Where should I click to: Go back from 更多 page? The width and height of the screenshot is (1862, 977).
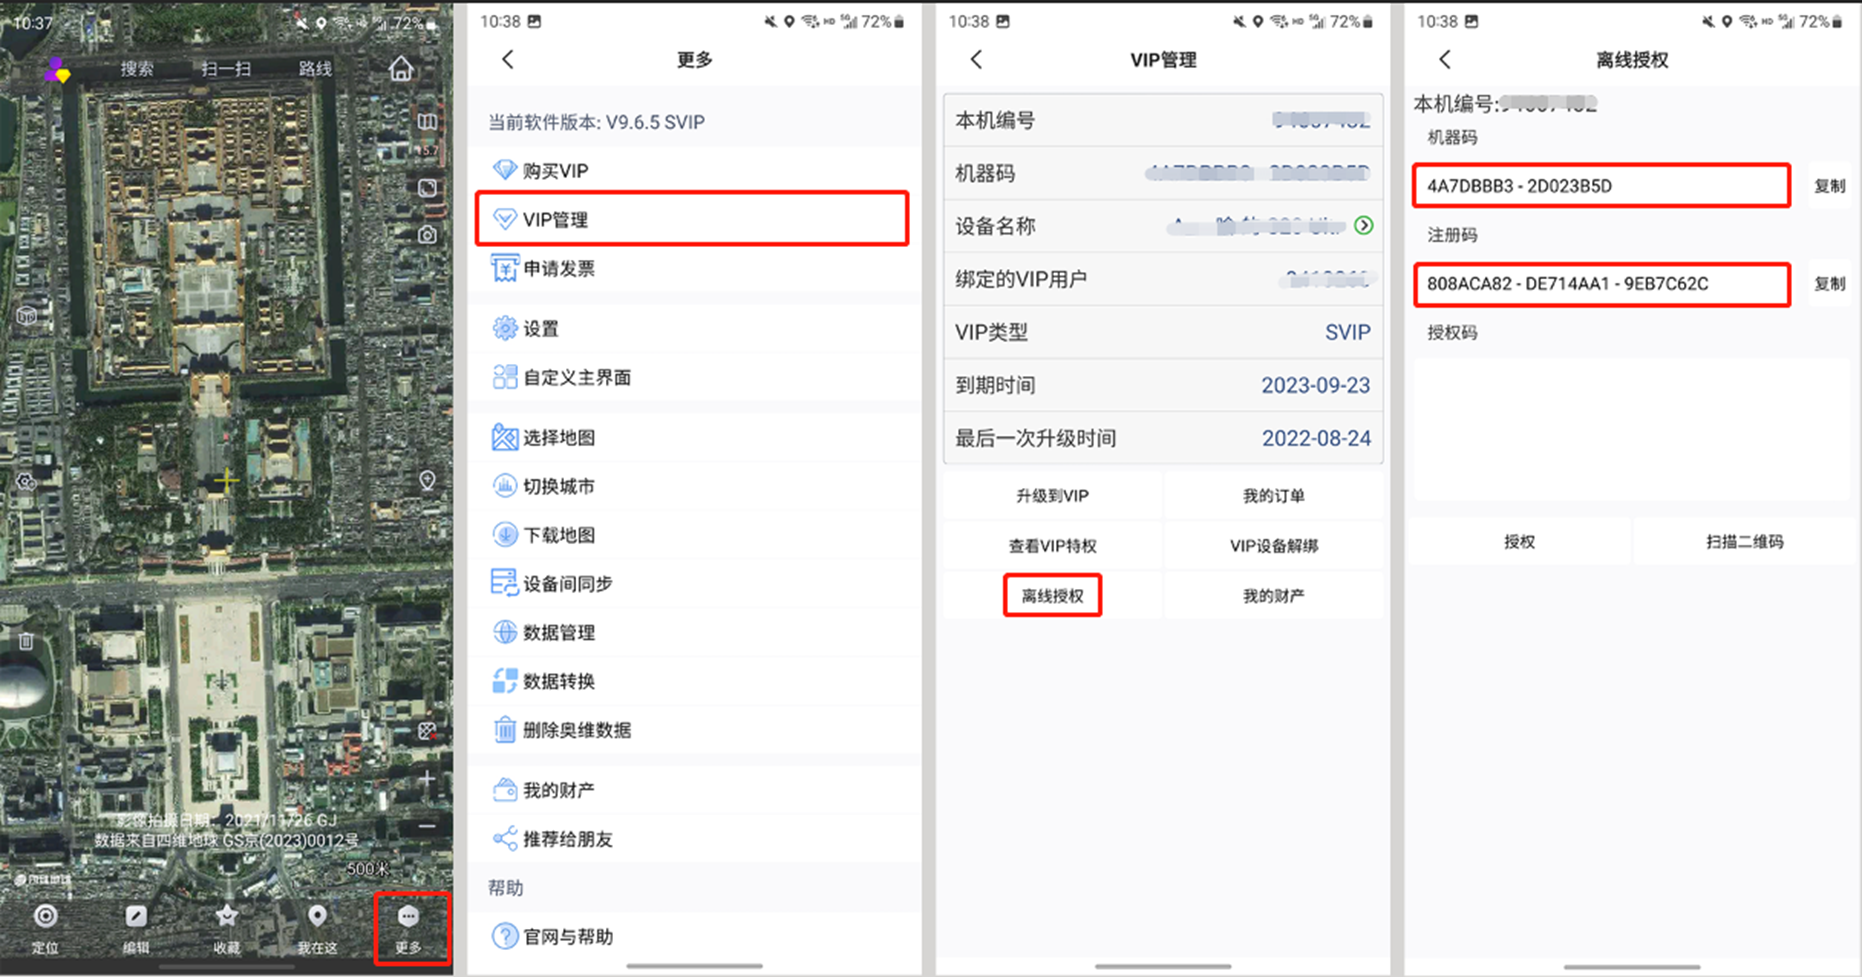508,59
